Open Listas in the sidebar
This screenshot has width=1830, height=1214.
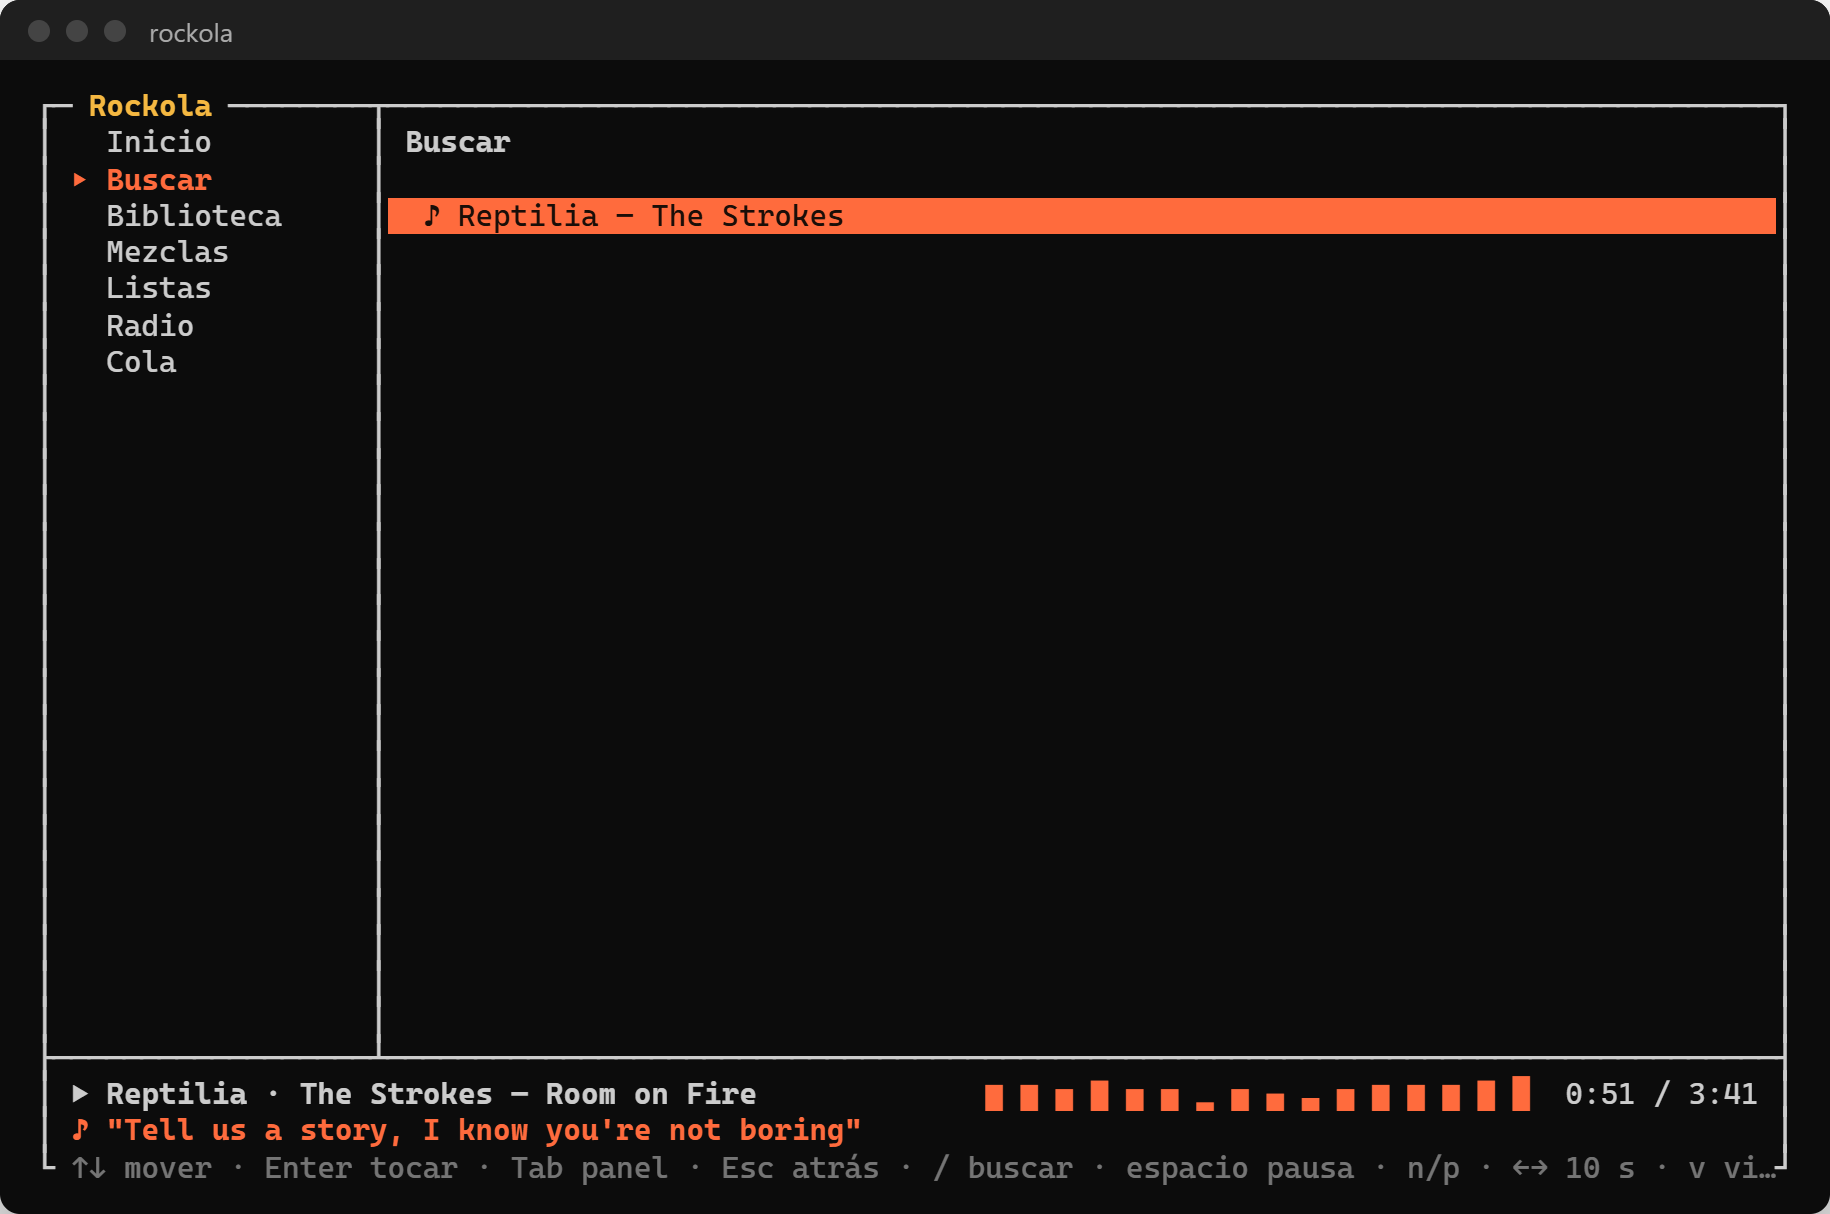pos(158,288)
